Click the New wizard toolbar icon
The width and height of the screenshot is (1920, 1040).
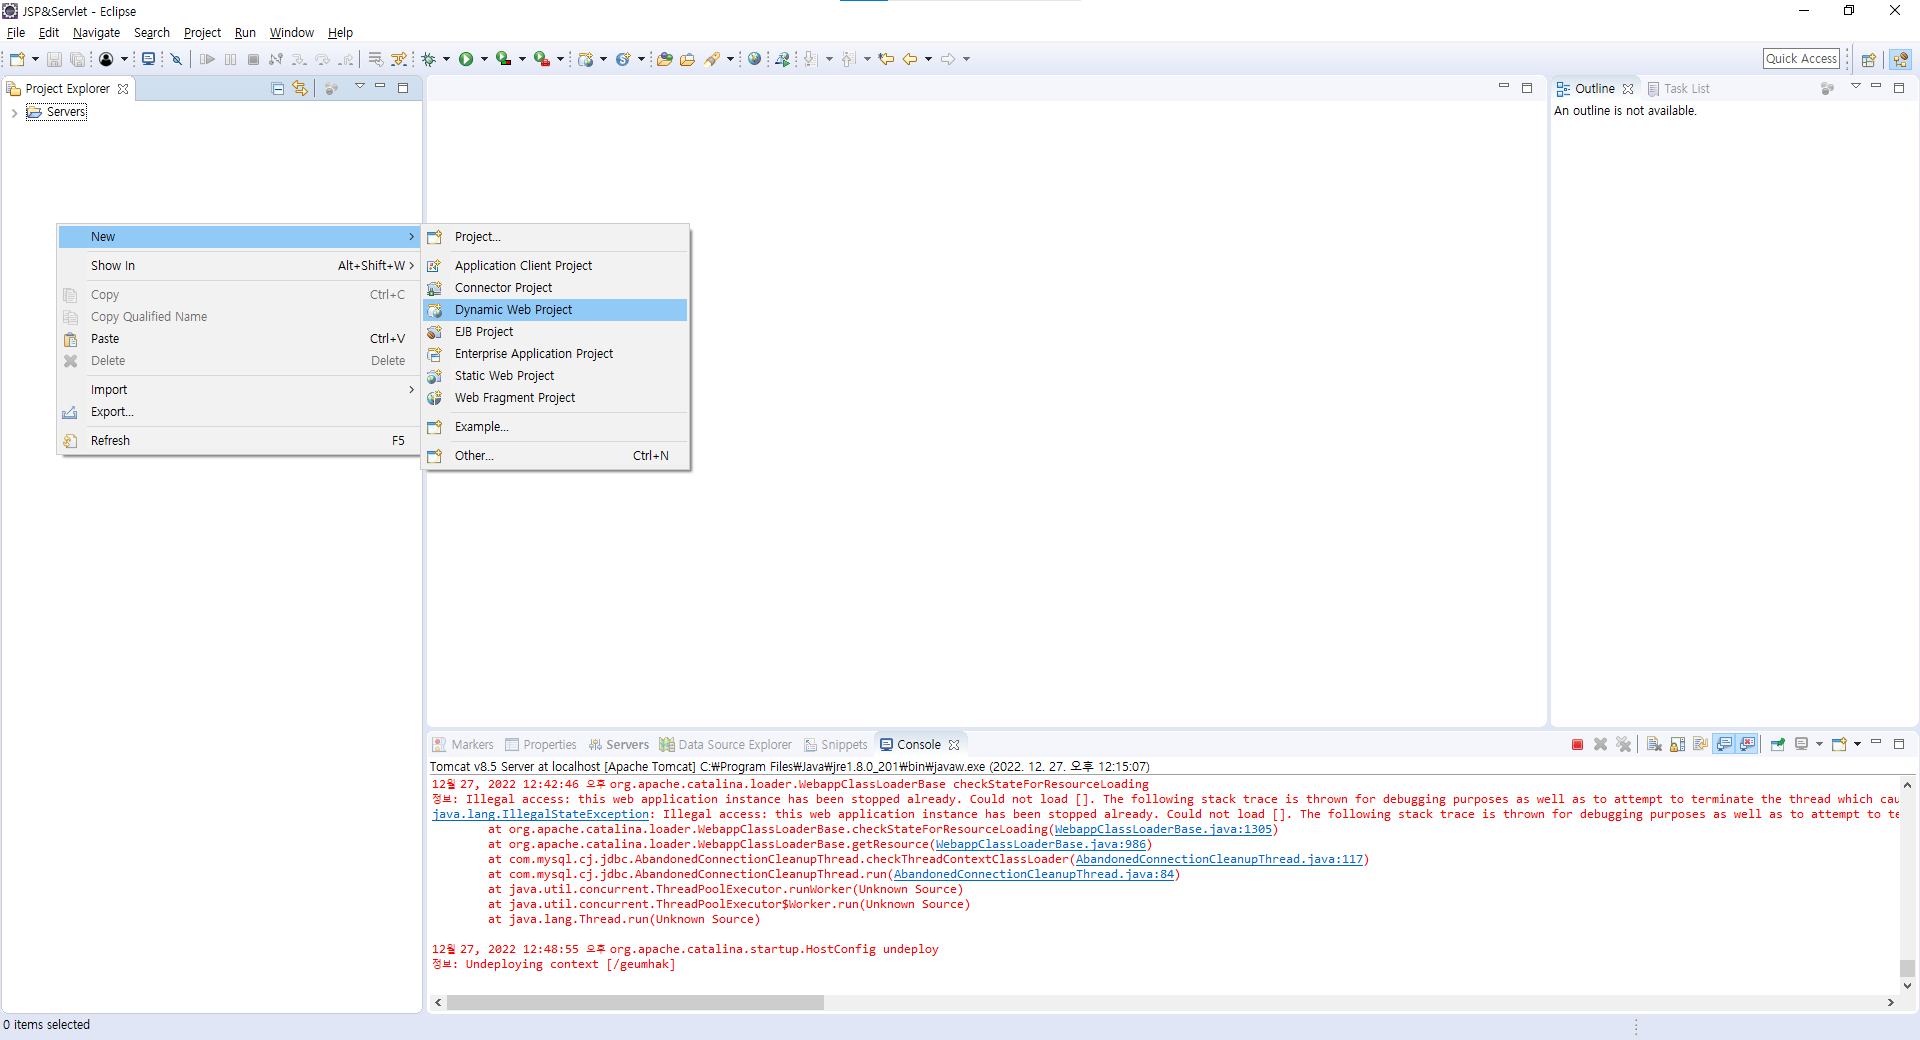point(17,59)
